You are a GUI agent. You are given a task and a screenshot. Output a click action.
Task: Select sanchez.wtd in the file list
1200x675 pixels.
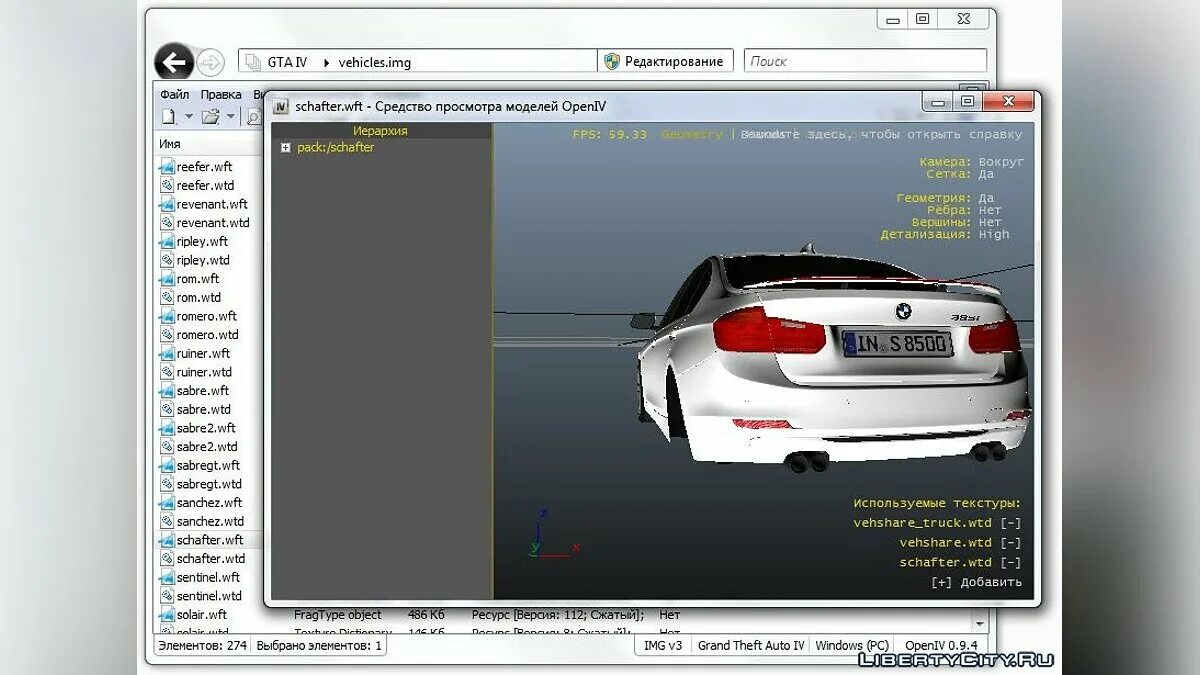point(209,521)
